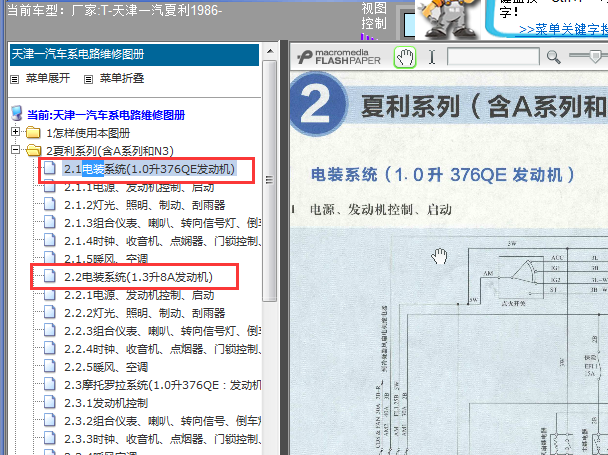Select the 2夏利系列(含A系列和N3) folder
The image size is (608, 455).
[x=110, y=151]
